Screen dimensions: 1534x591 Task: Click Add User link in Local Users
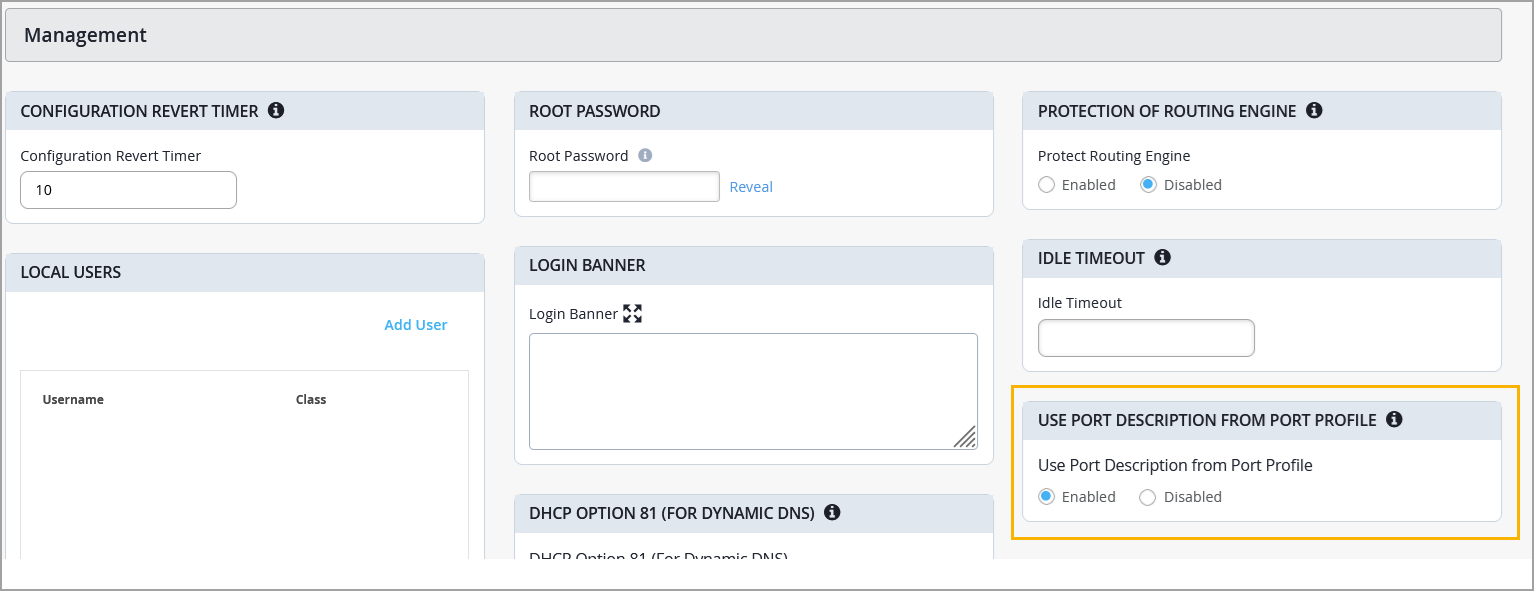[x=416, y=325]
